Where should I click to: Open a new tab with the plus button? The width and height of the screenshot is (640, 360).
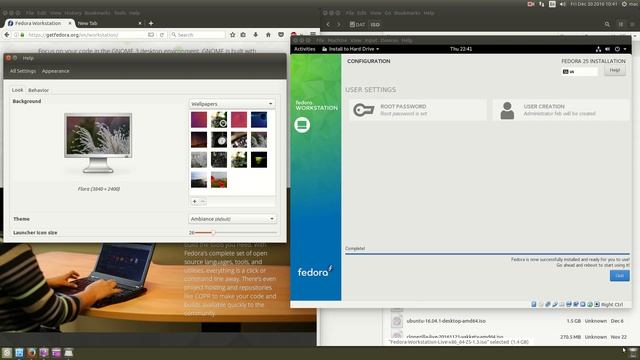click(x=151, y=23)
